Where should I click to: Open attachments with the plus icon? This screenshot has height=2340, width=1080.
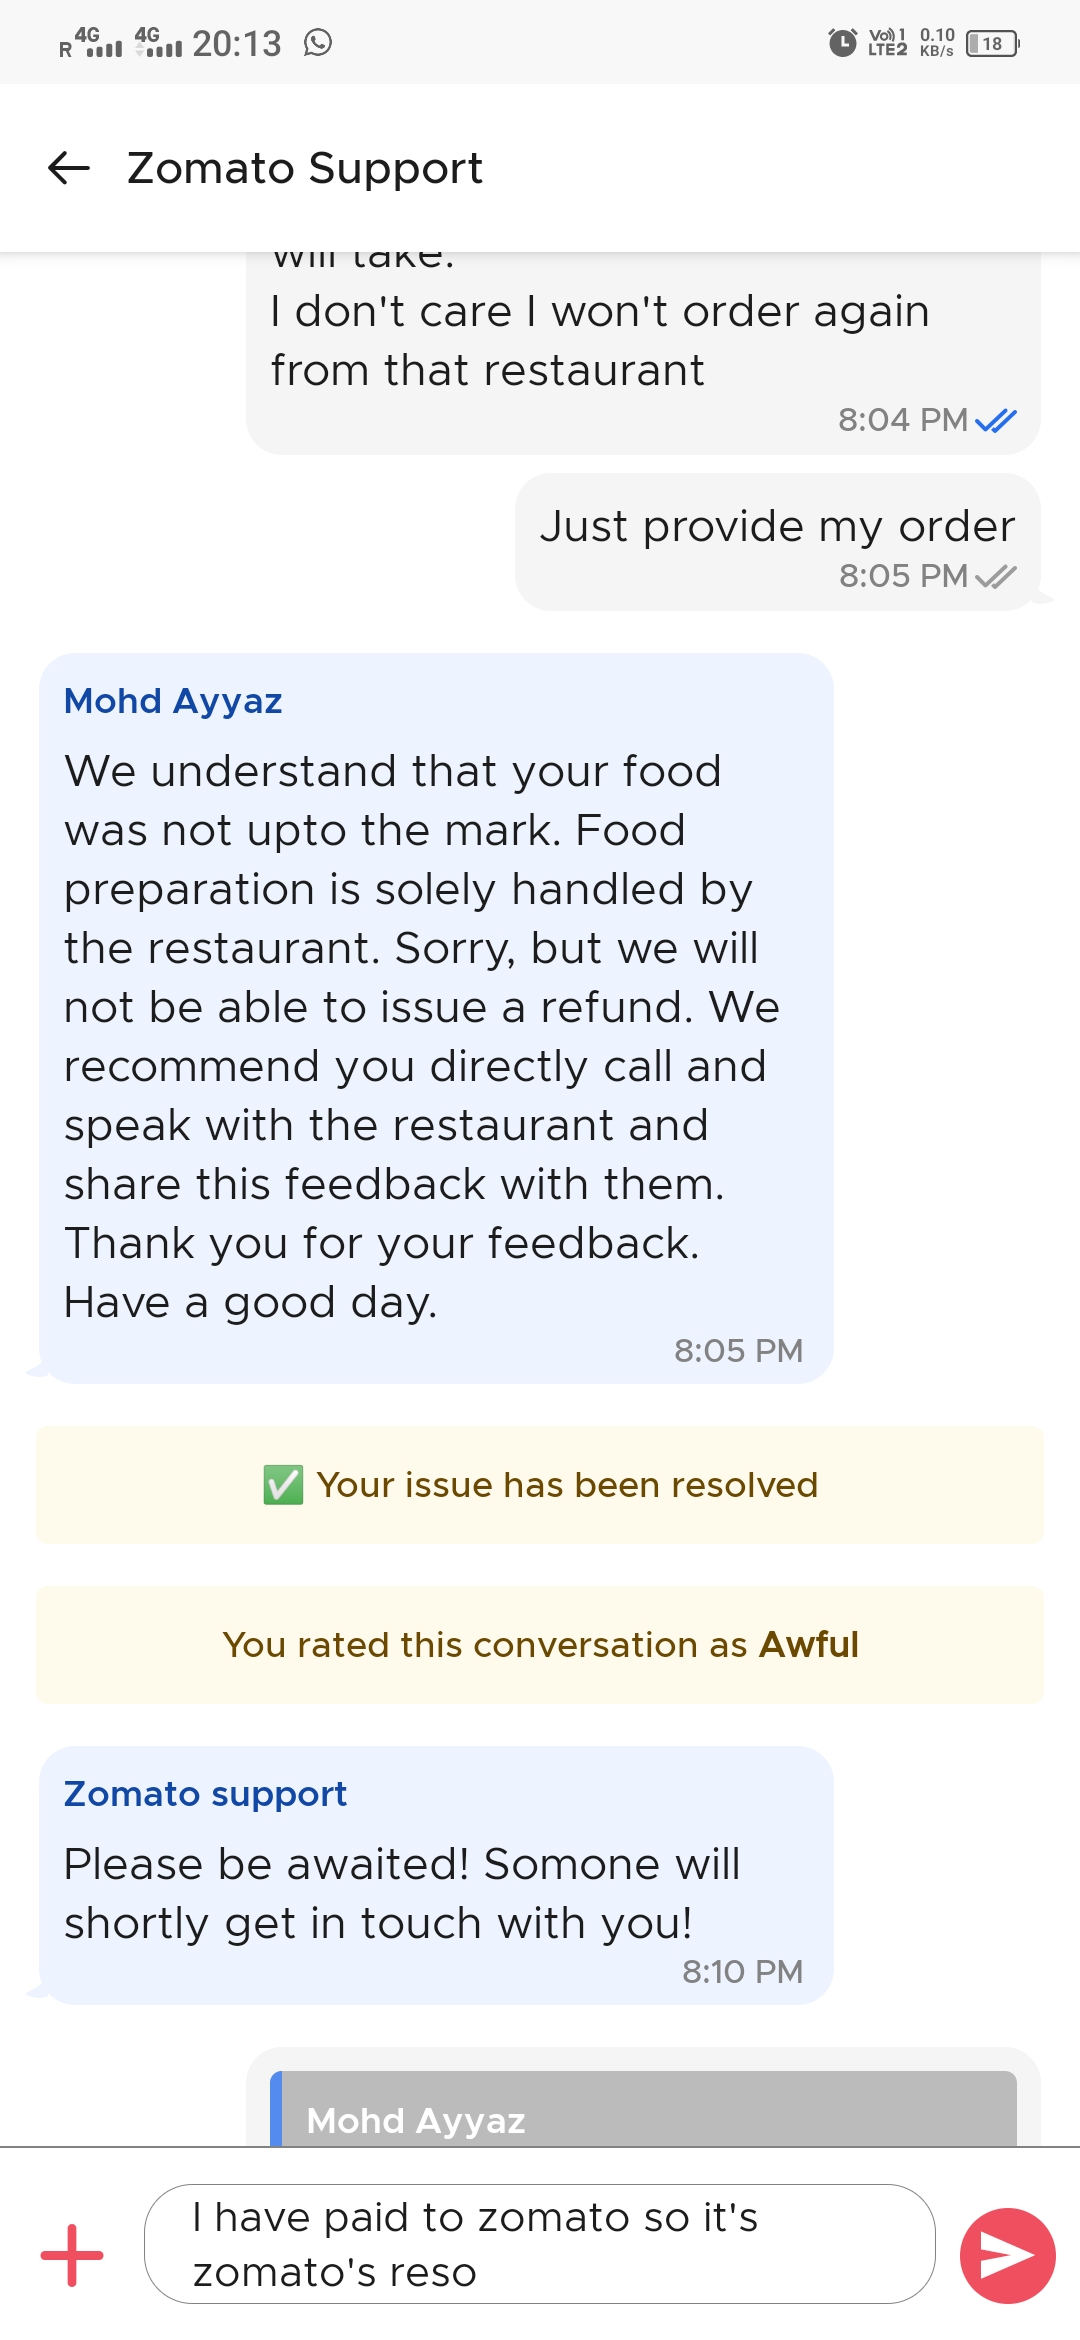(72, 2255)
